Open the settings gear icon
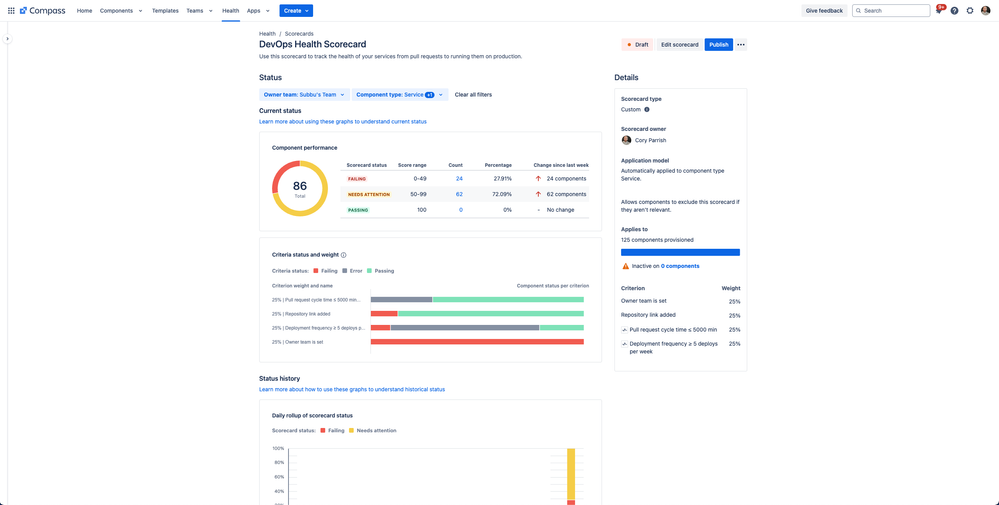Viewport: 999px width, 505px height. pyautogui.click(x=970, y=11)
